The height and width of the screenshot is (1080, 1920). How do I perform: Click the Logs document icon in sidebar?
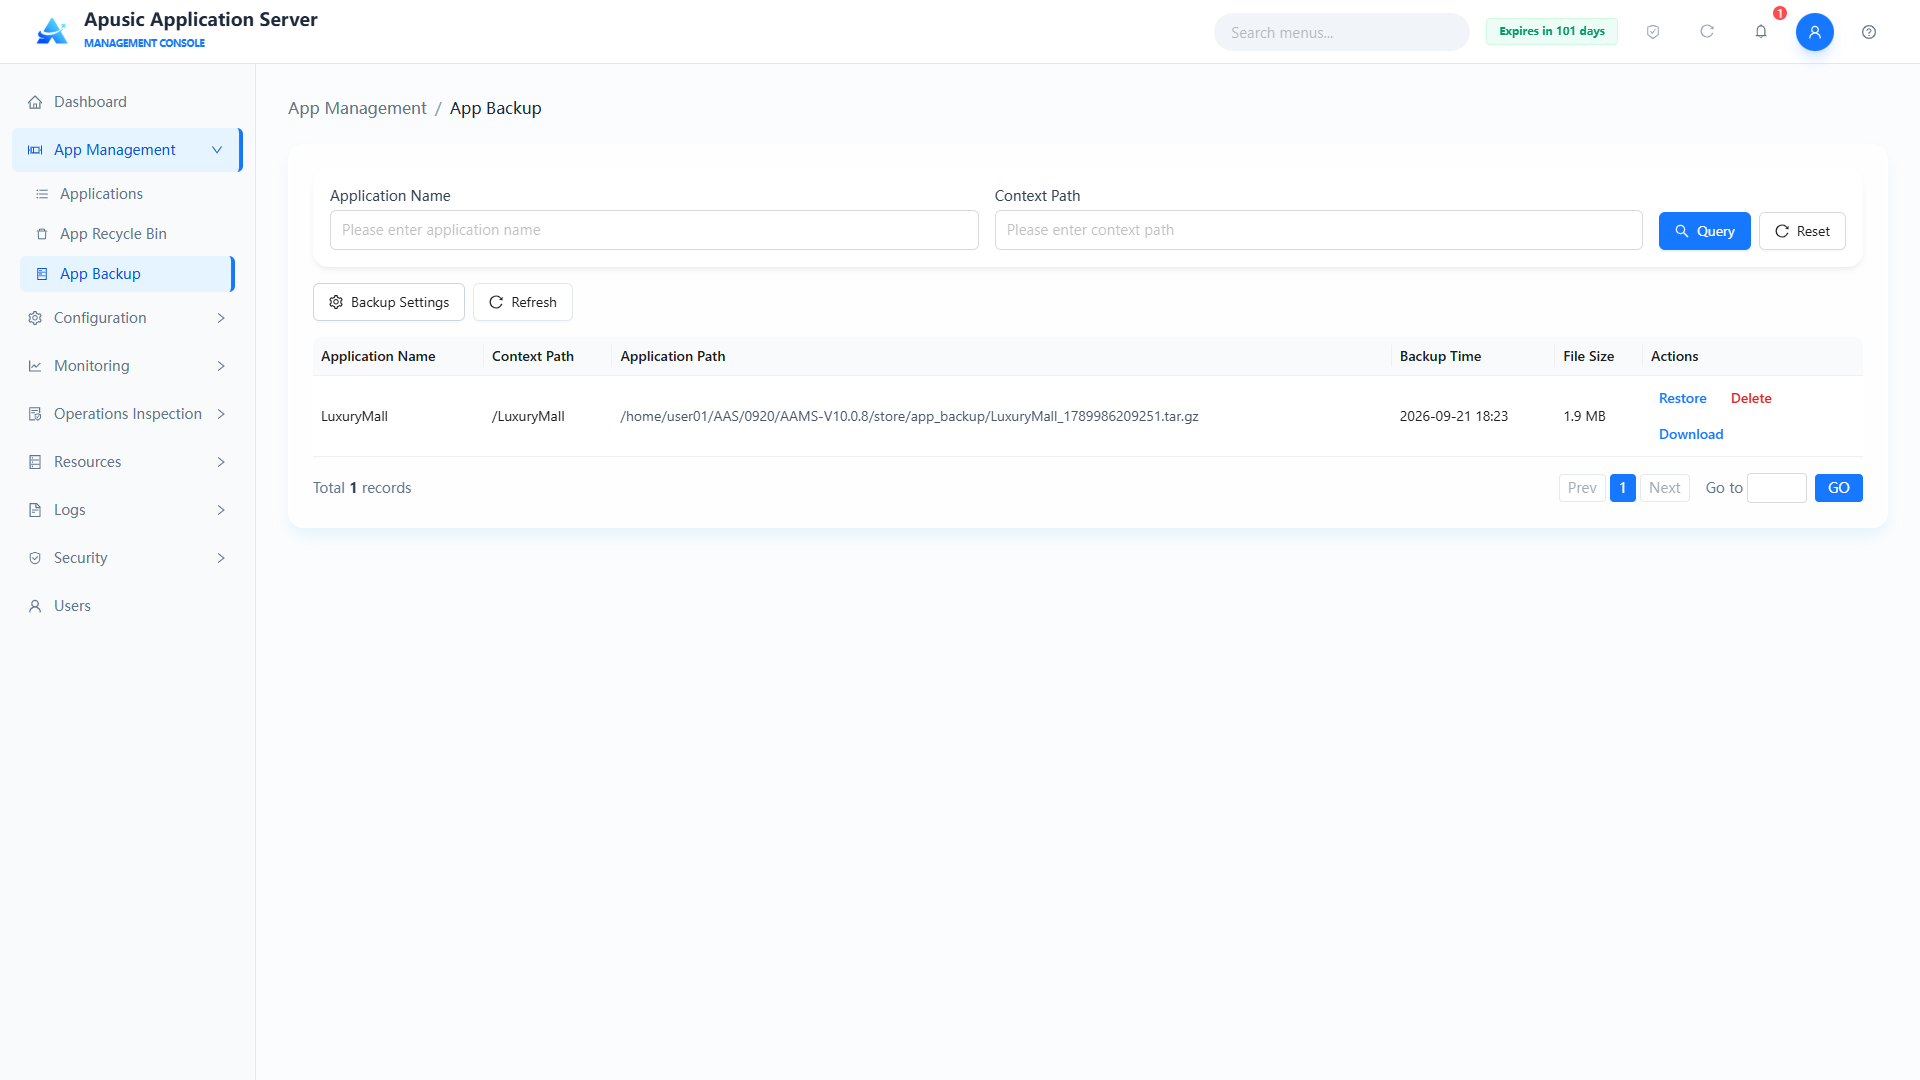point(35,510)
